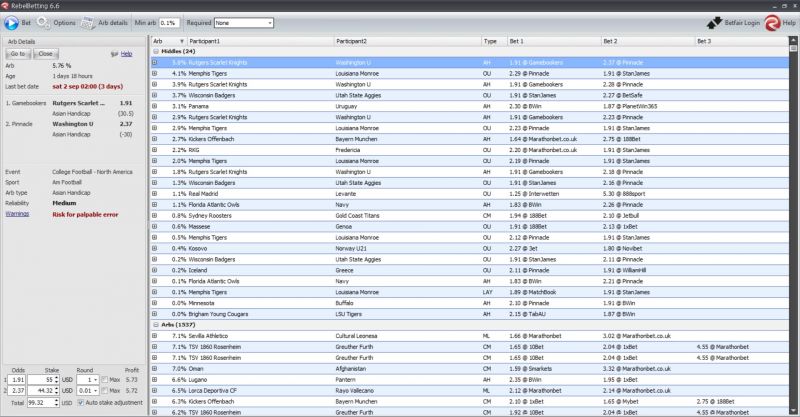
Task: Click the blue play Bet icon
Action: coord(11,23)
